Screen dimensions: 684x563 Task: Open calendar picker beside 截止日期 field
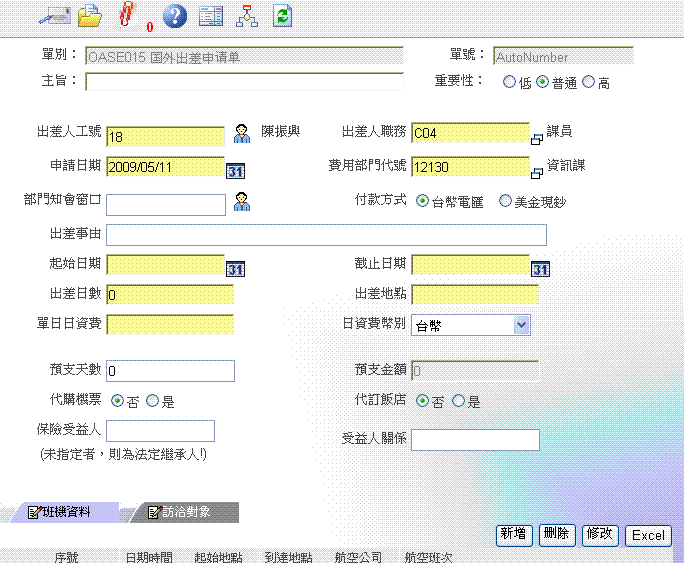[541, 267]
